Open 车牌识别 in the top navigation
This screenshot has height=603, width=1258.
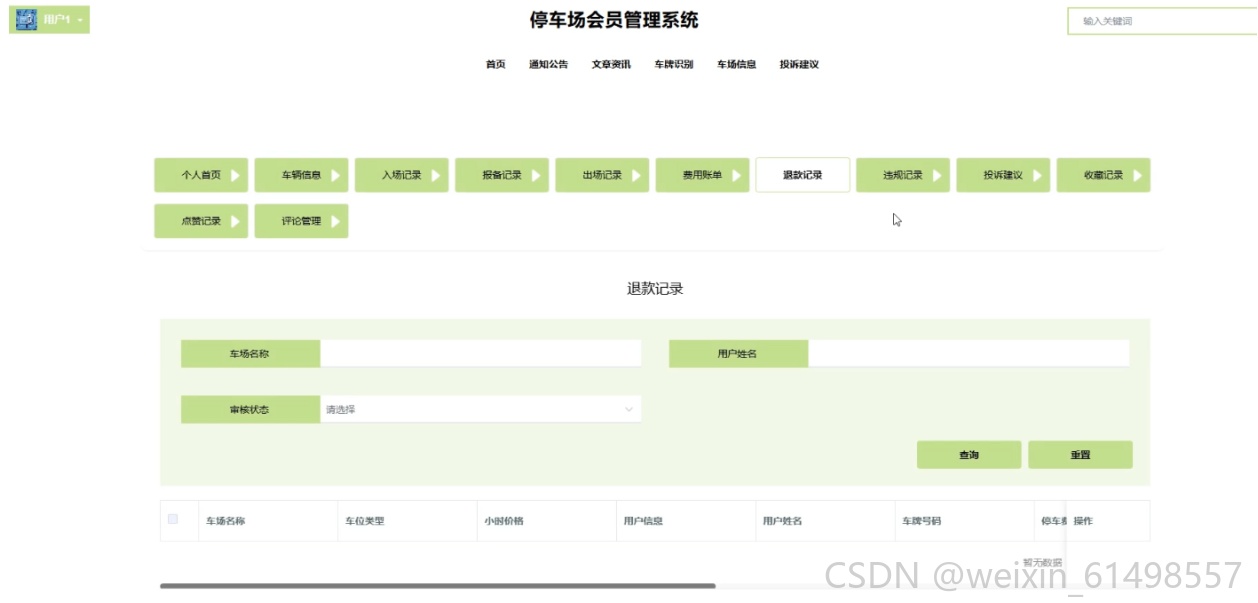[x=674, y=65]
